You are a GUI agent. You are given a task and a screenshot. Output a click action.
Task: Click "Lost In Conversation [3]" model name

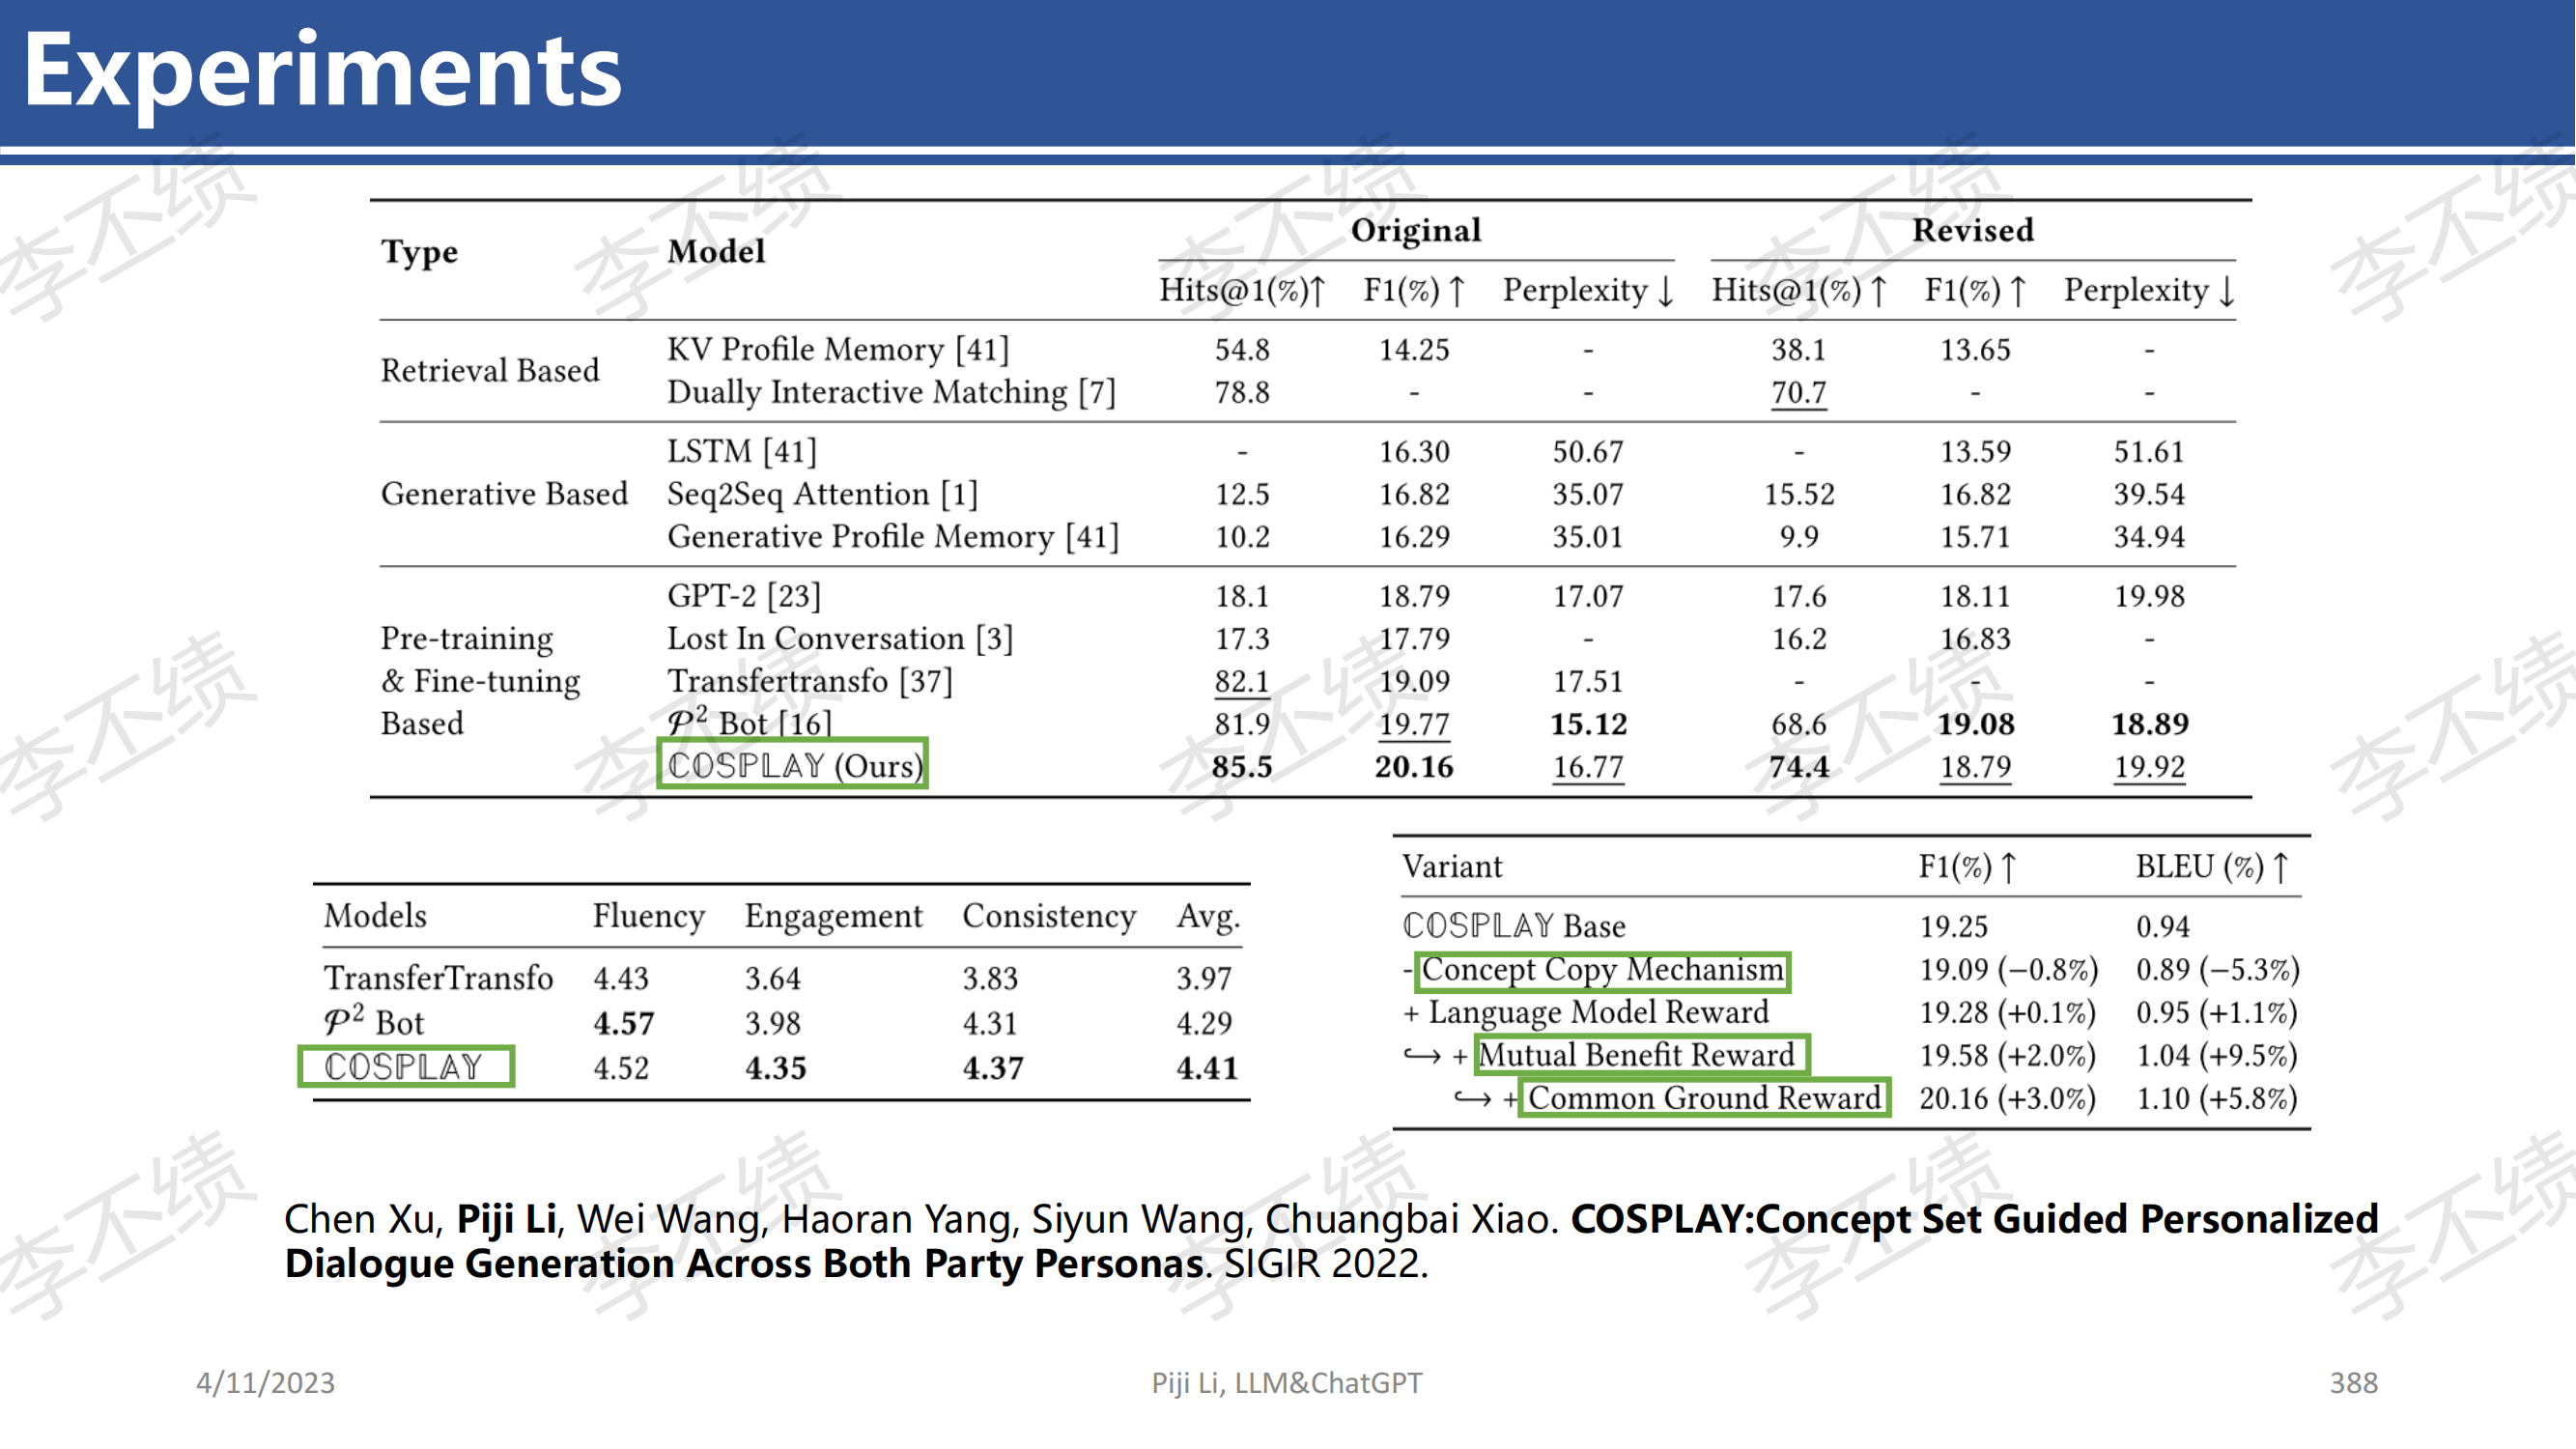pos(840,639)
